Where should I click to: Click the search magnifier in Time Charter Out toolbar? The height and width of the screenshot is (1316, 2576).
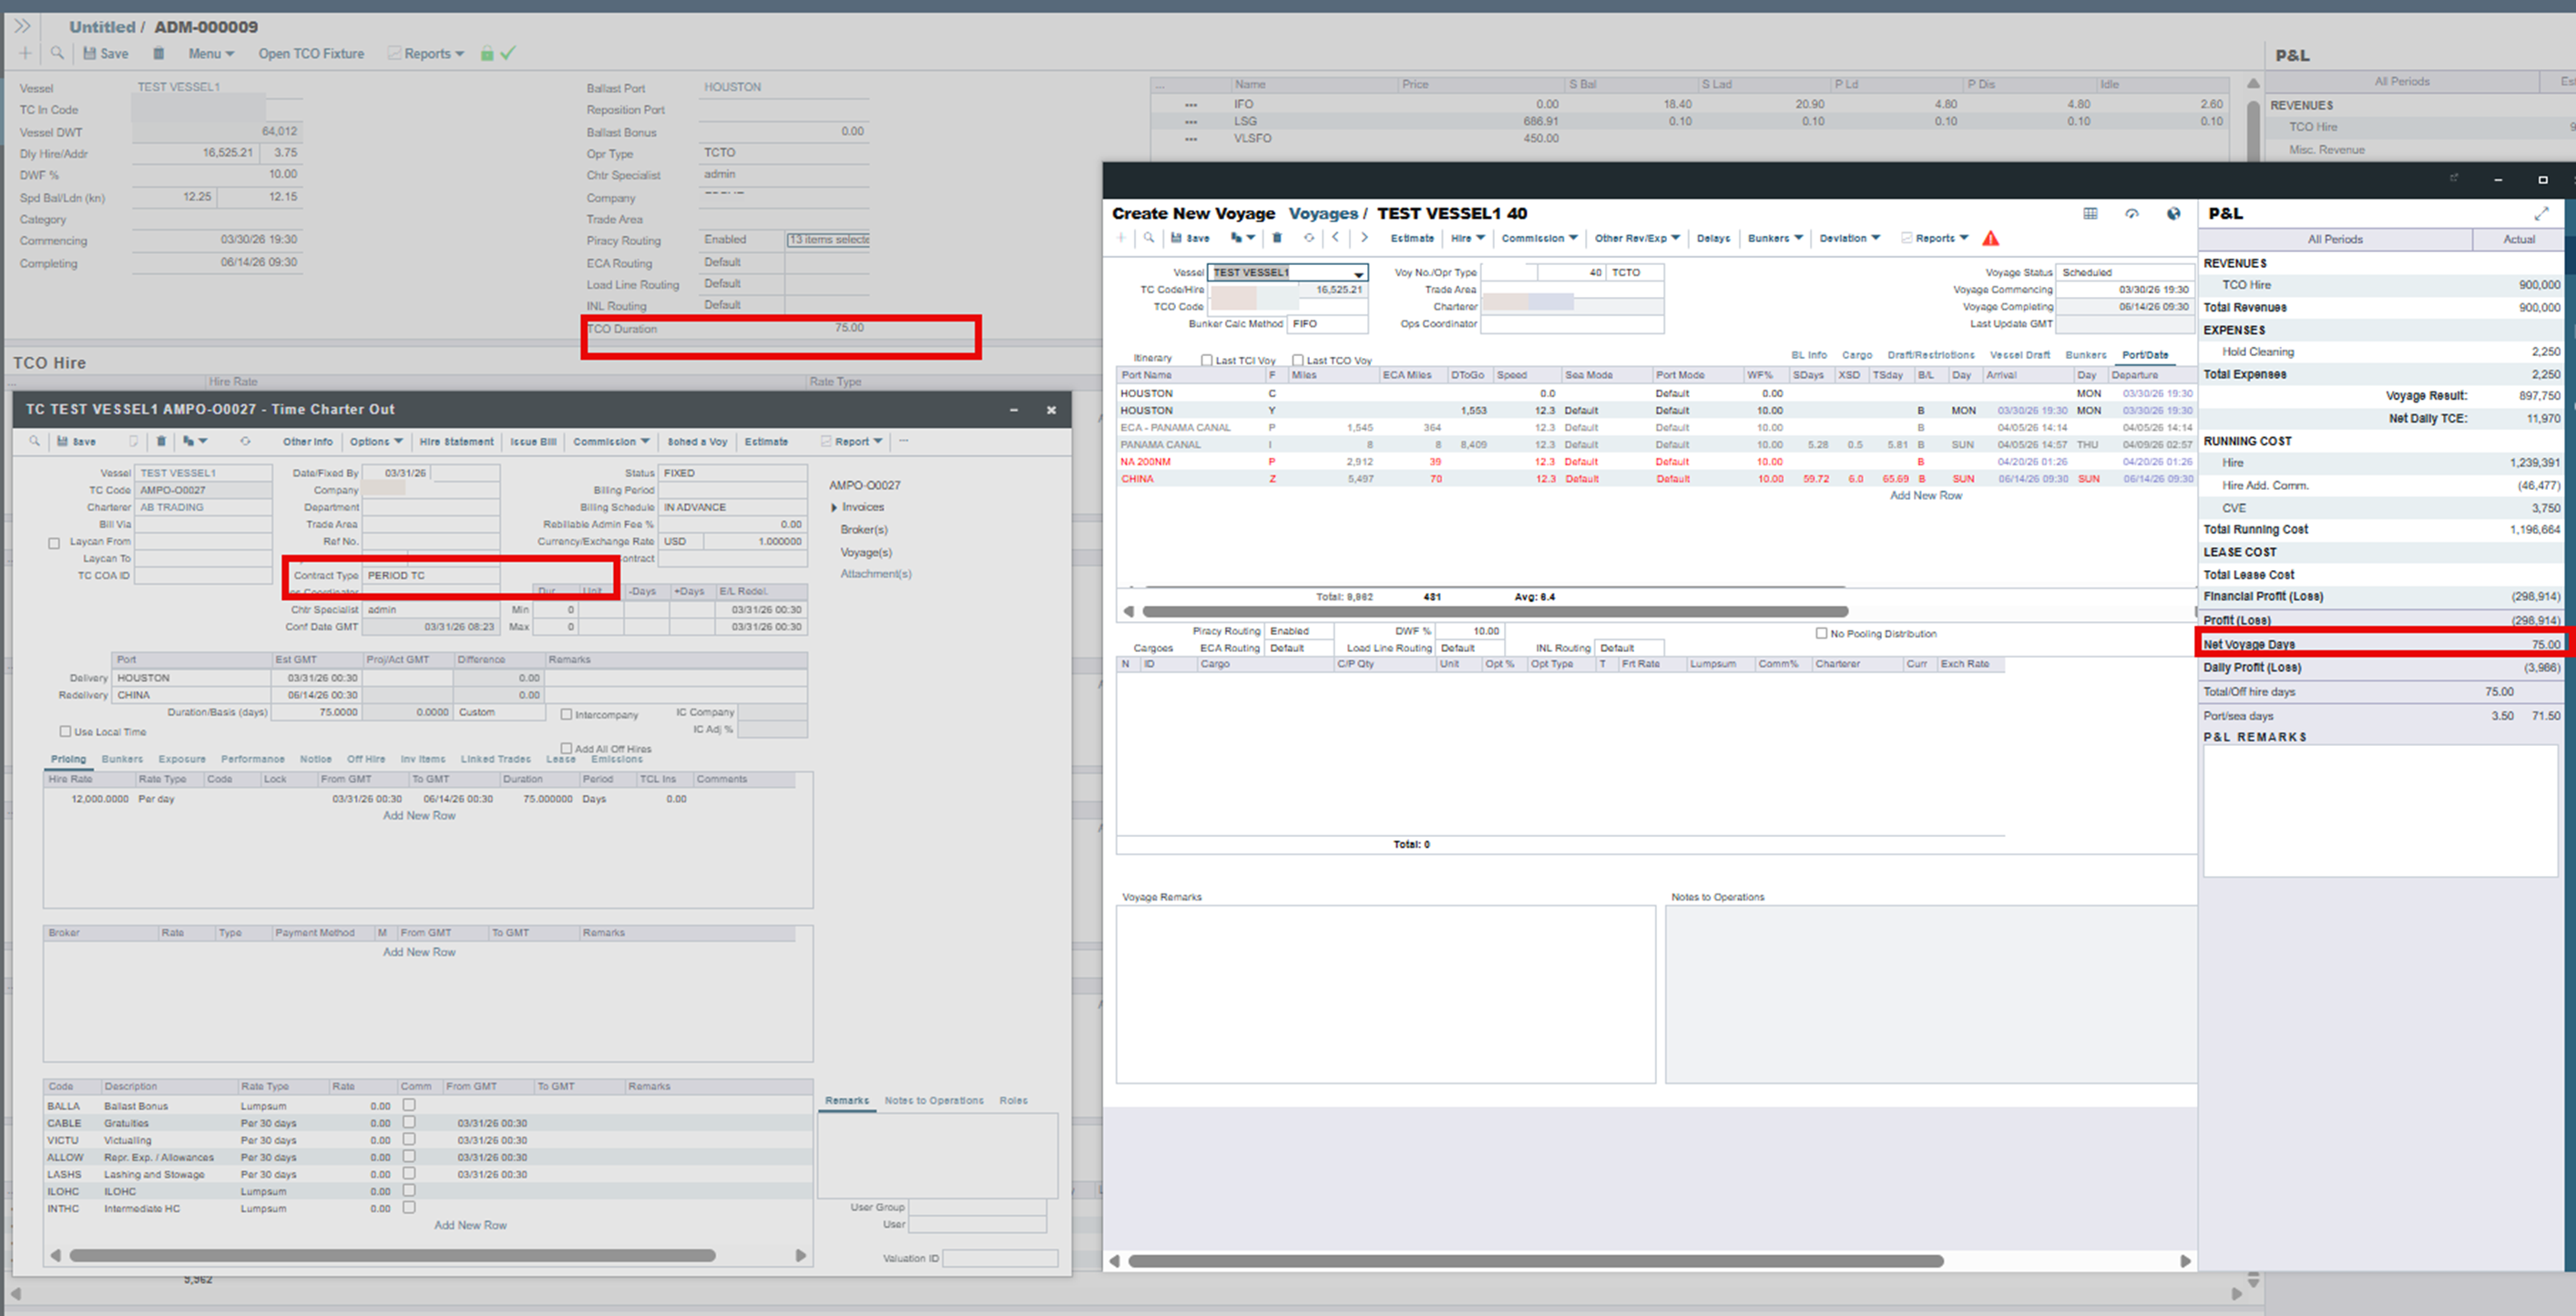(35, 441)
